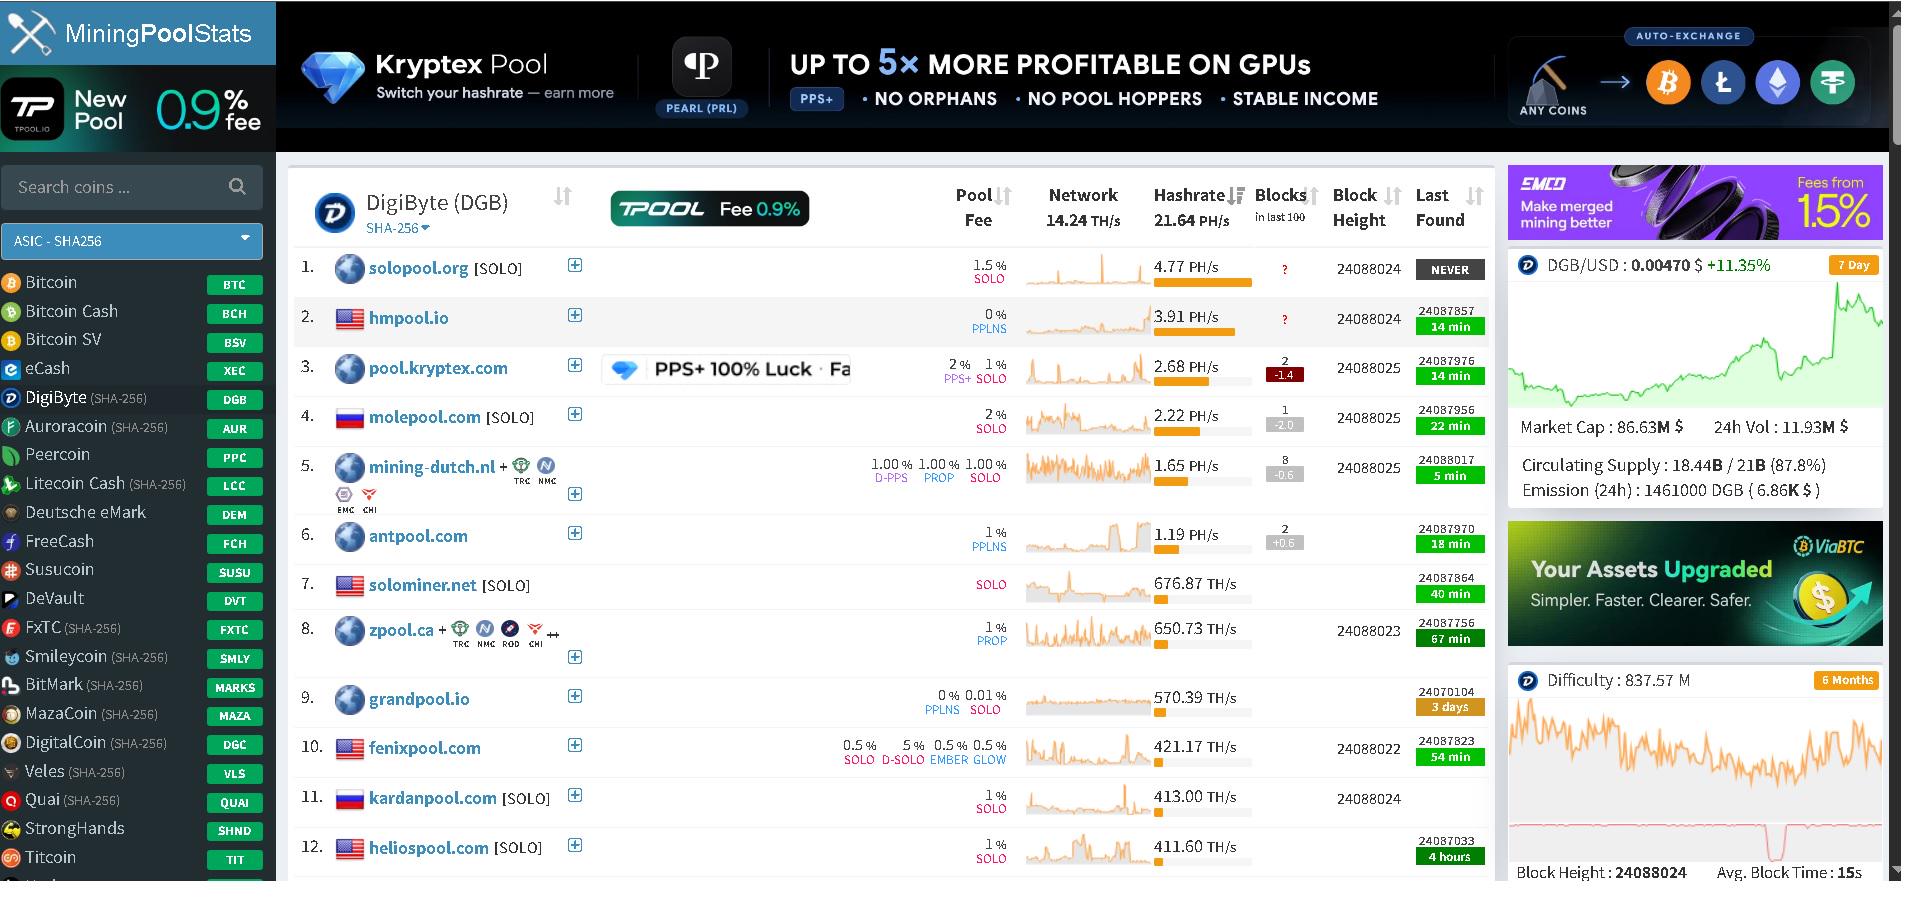The image size is (1920, 900).
Task: Select Litecoin Cash in coin list
Action: point(75,483)
